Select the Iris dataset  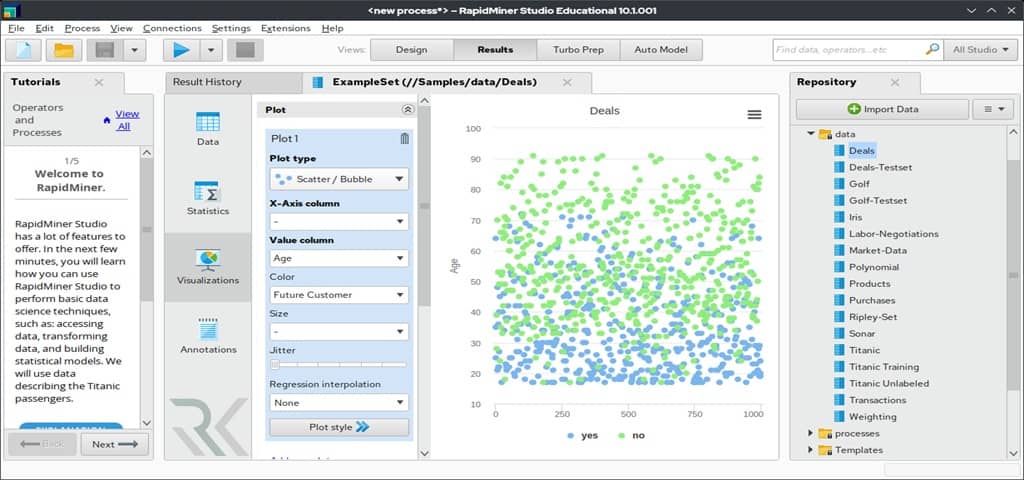click(855, 217)
